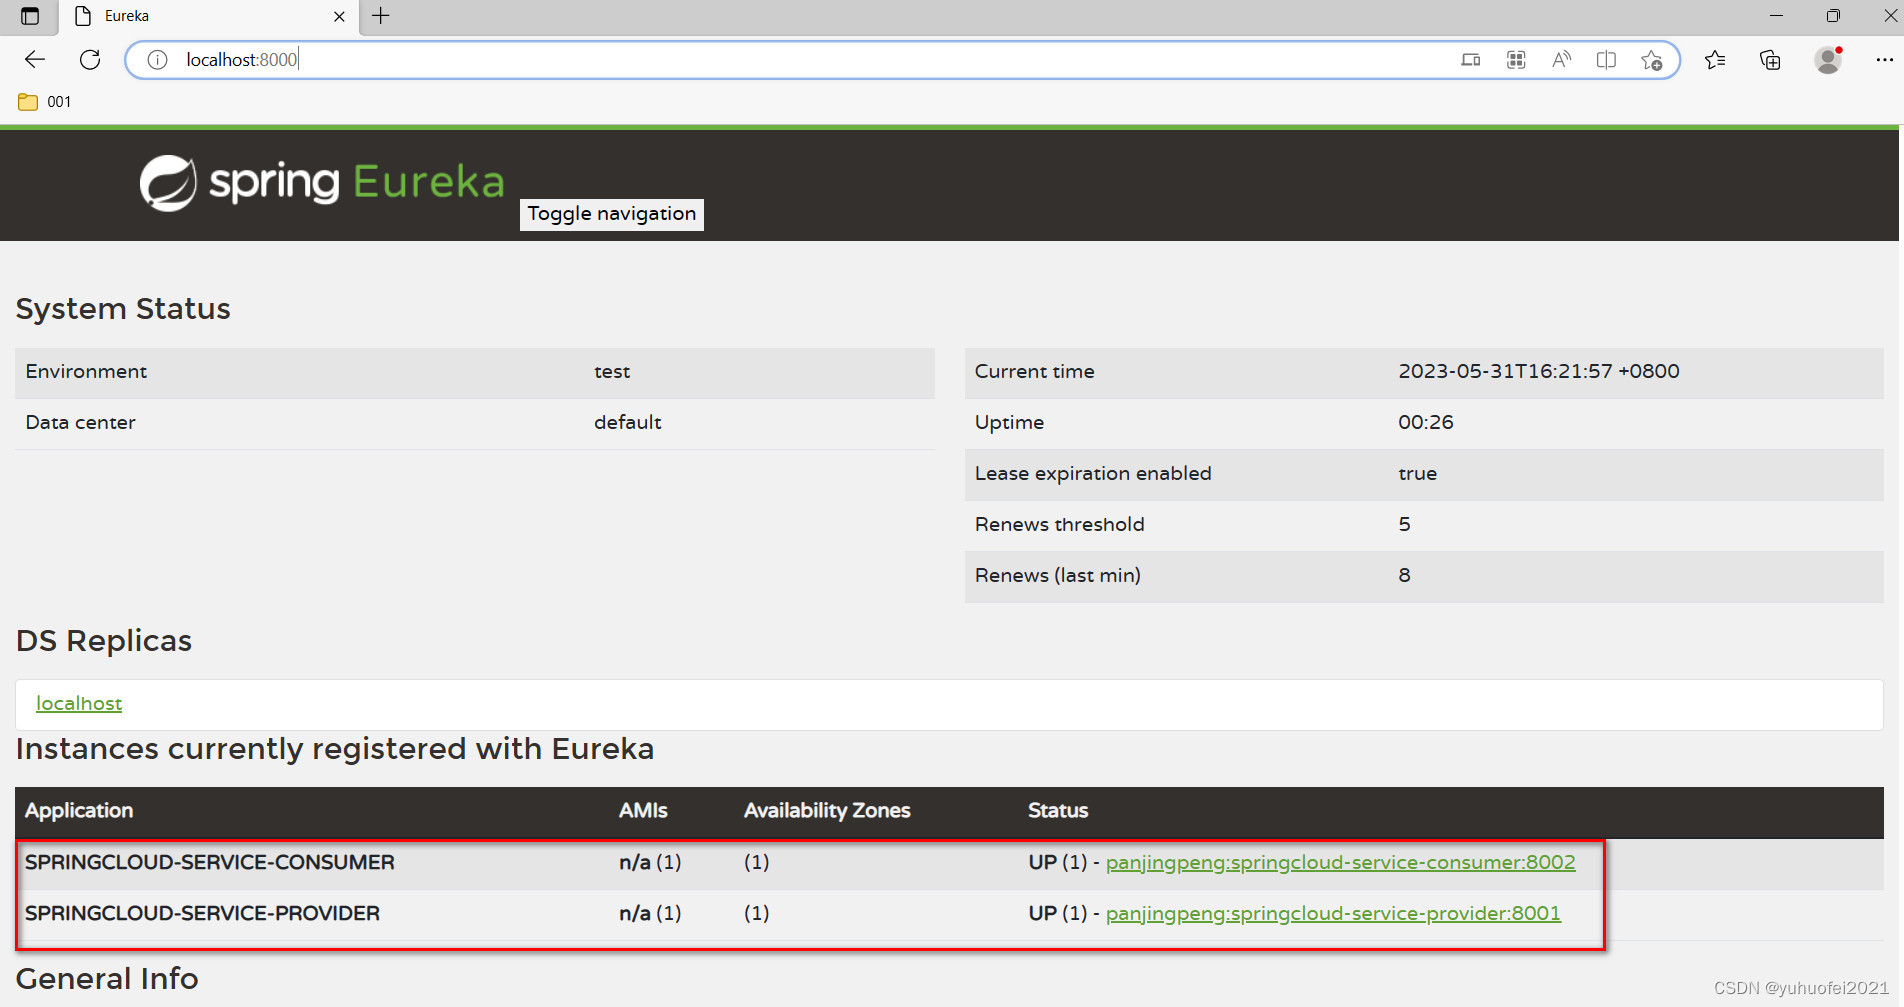
Task: Select Lease expiration enabled value true
Action: (x=1417, y=473)
